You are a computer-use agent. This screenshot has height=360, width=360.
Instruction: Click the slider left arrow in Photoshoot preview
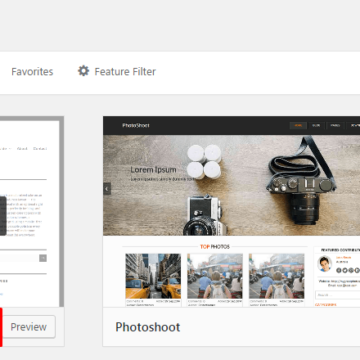point(107,189)
